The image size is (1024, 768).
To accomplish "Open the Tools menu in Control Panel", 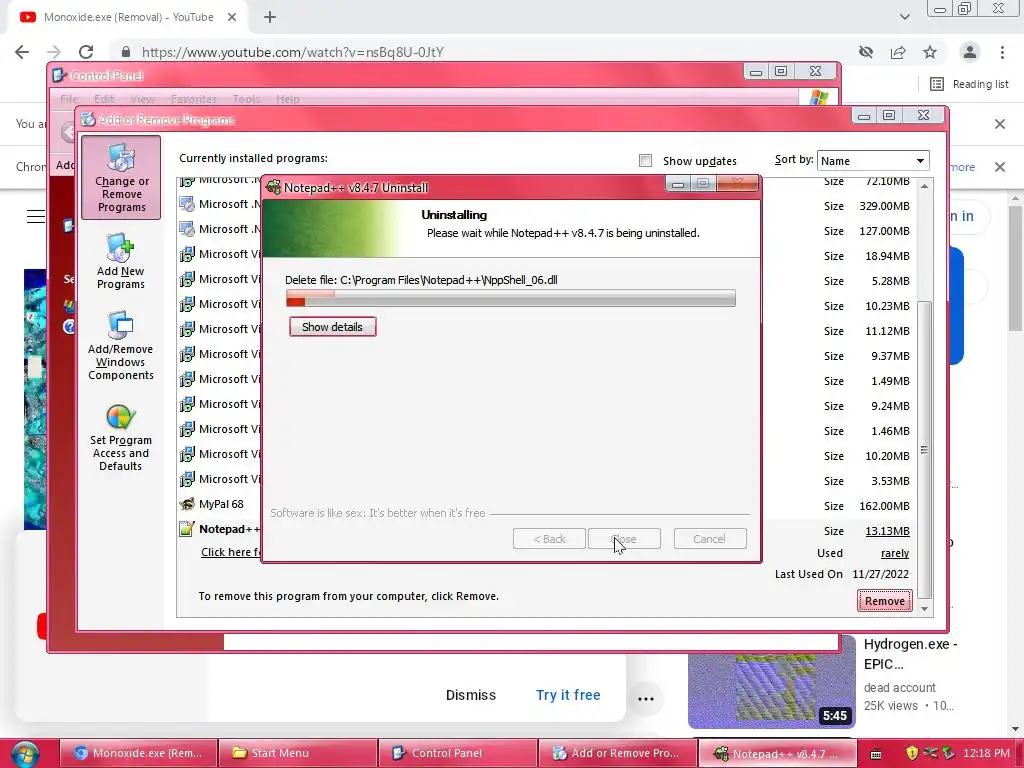I will coord(246,99).
